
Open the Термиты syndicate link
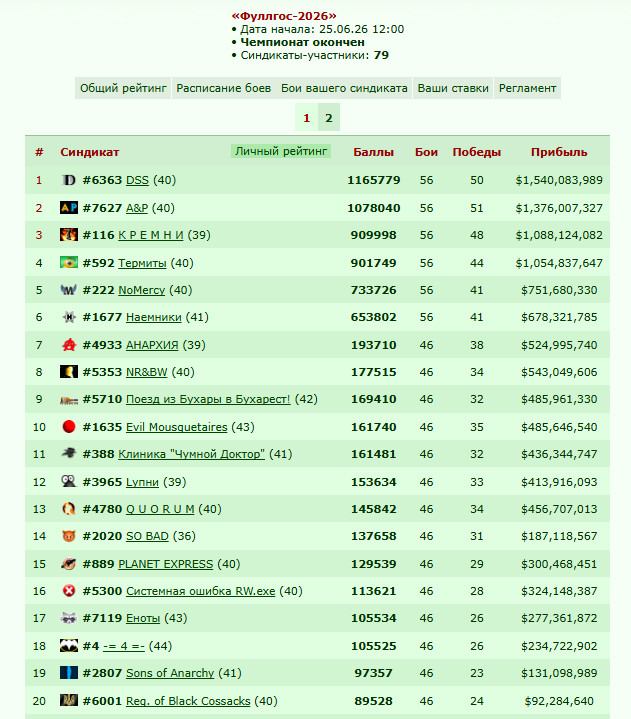(x=142, y=263)
